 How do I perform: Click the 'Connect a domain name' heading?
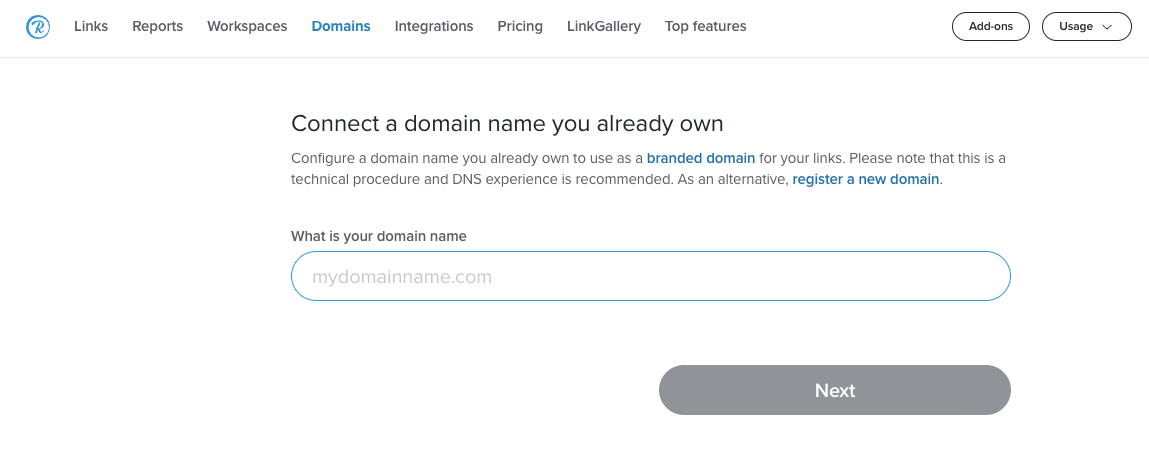(x=507, y=124)
